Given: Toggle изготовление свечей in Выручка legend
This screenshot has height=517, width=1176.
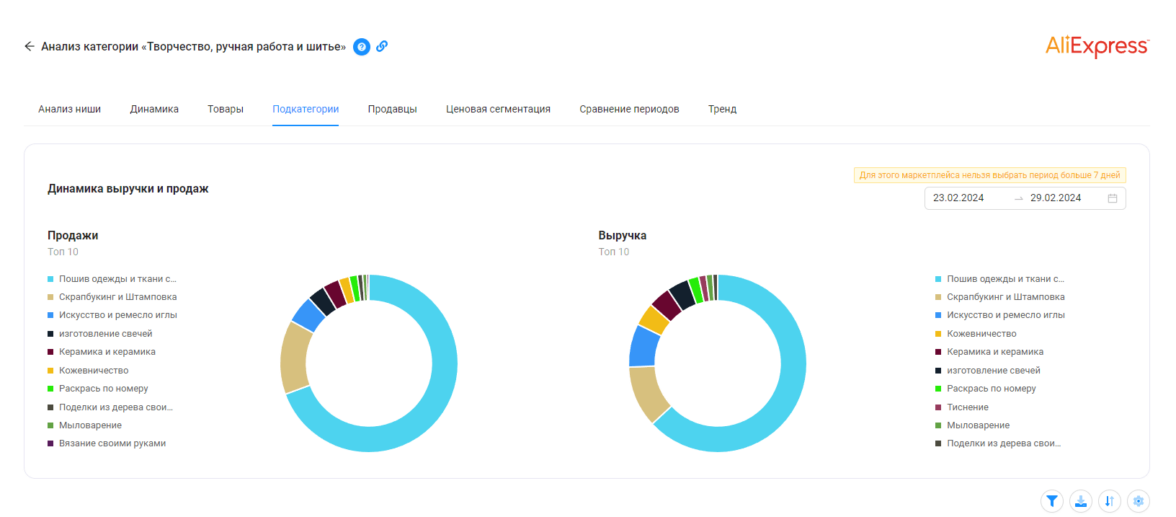Looking at the screenshot, I should tap(988, 370).
